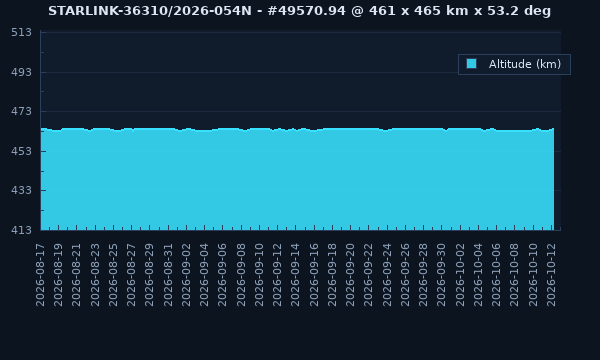Click the x-axis date 2026-08-19
Screen dimensions: 600x360
[58, 275]
